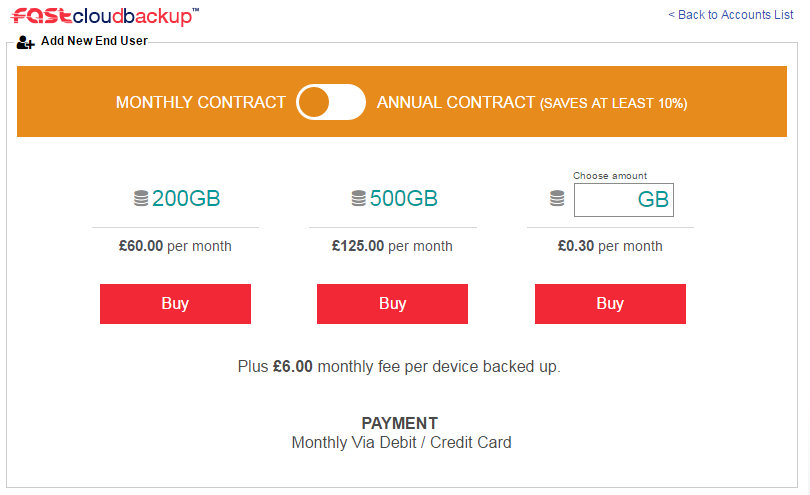Screen dimensions: 810x495
Task: Buy the custom GB amount plan
Action: click(x=610, y=304)
